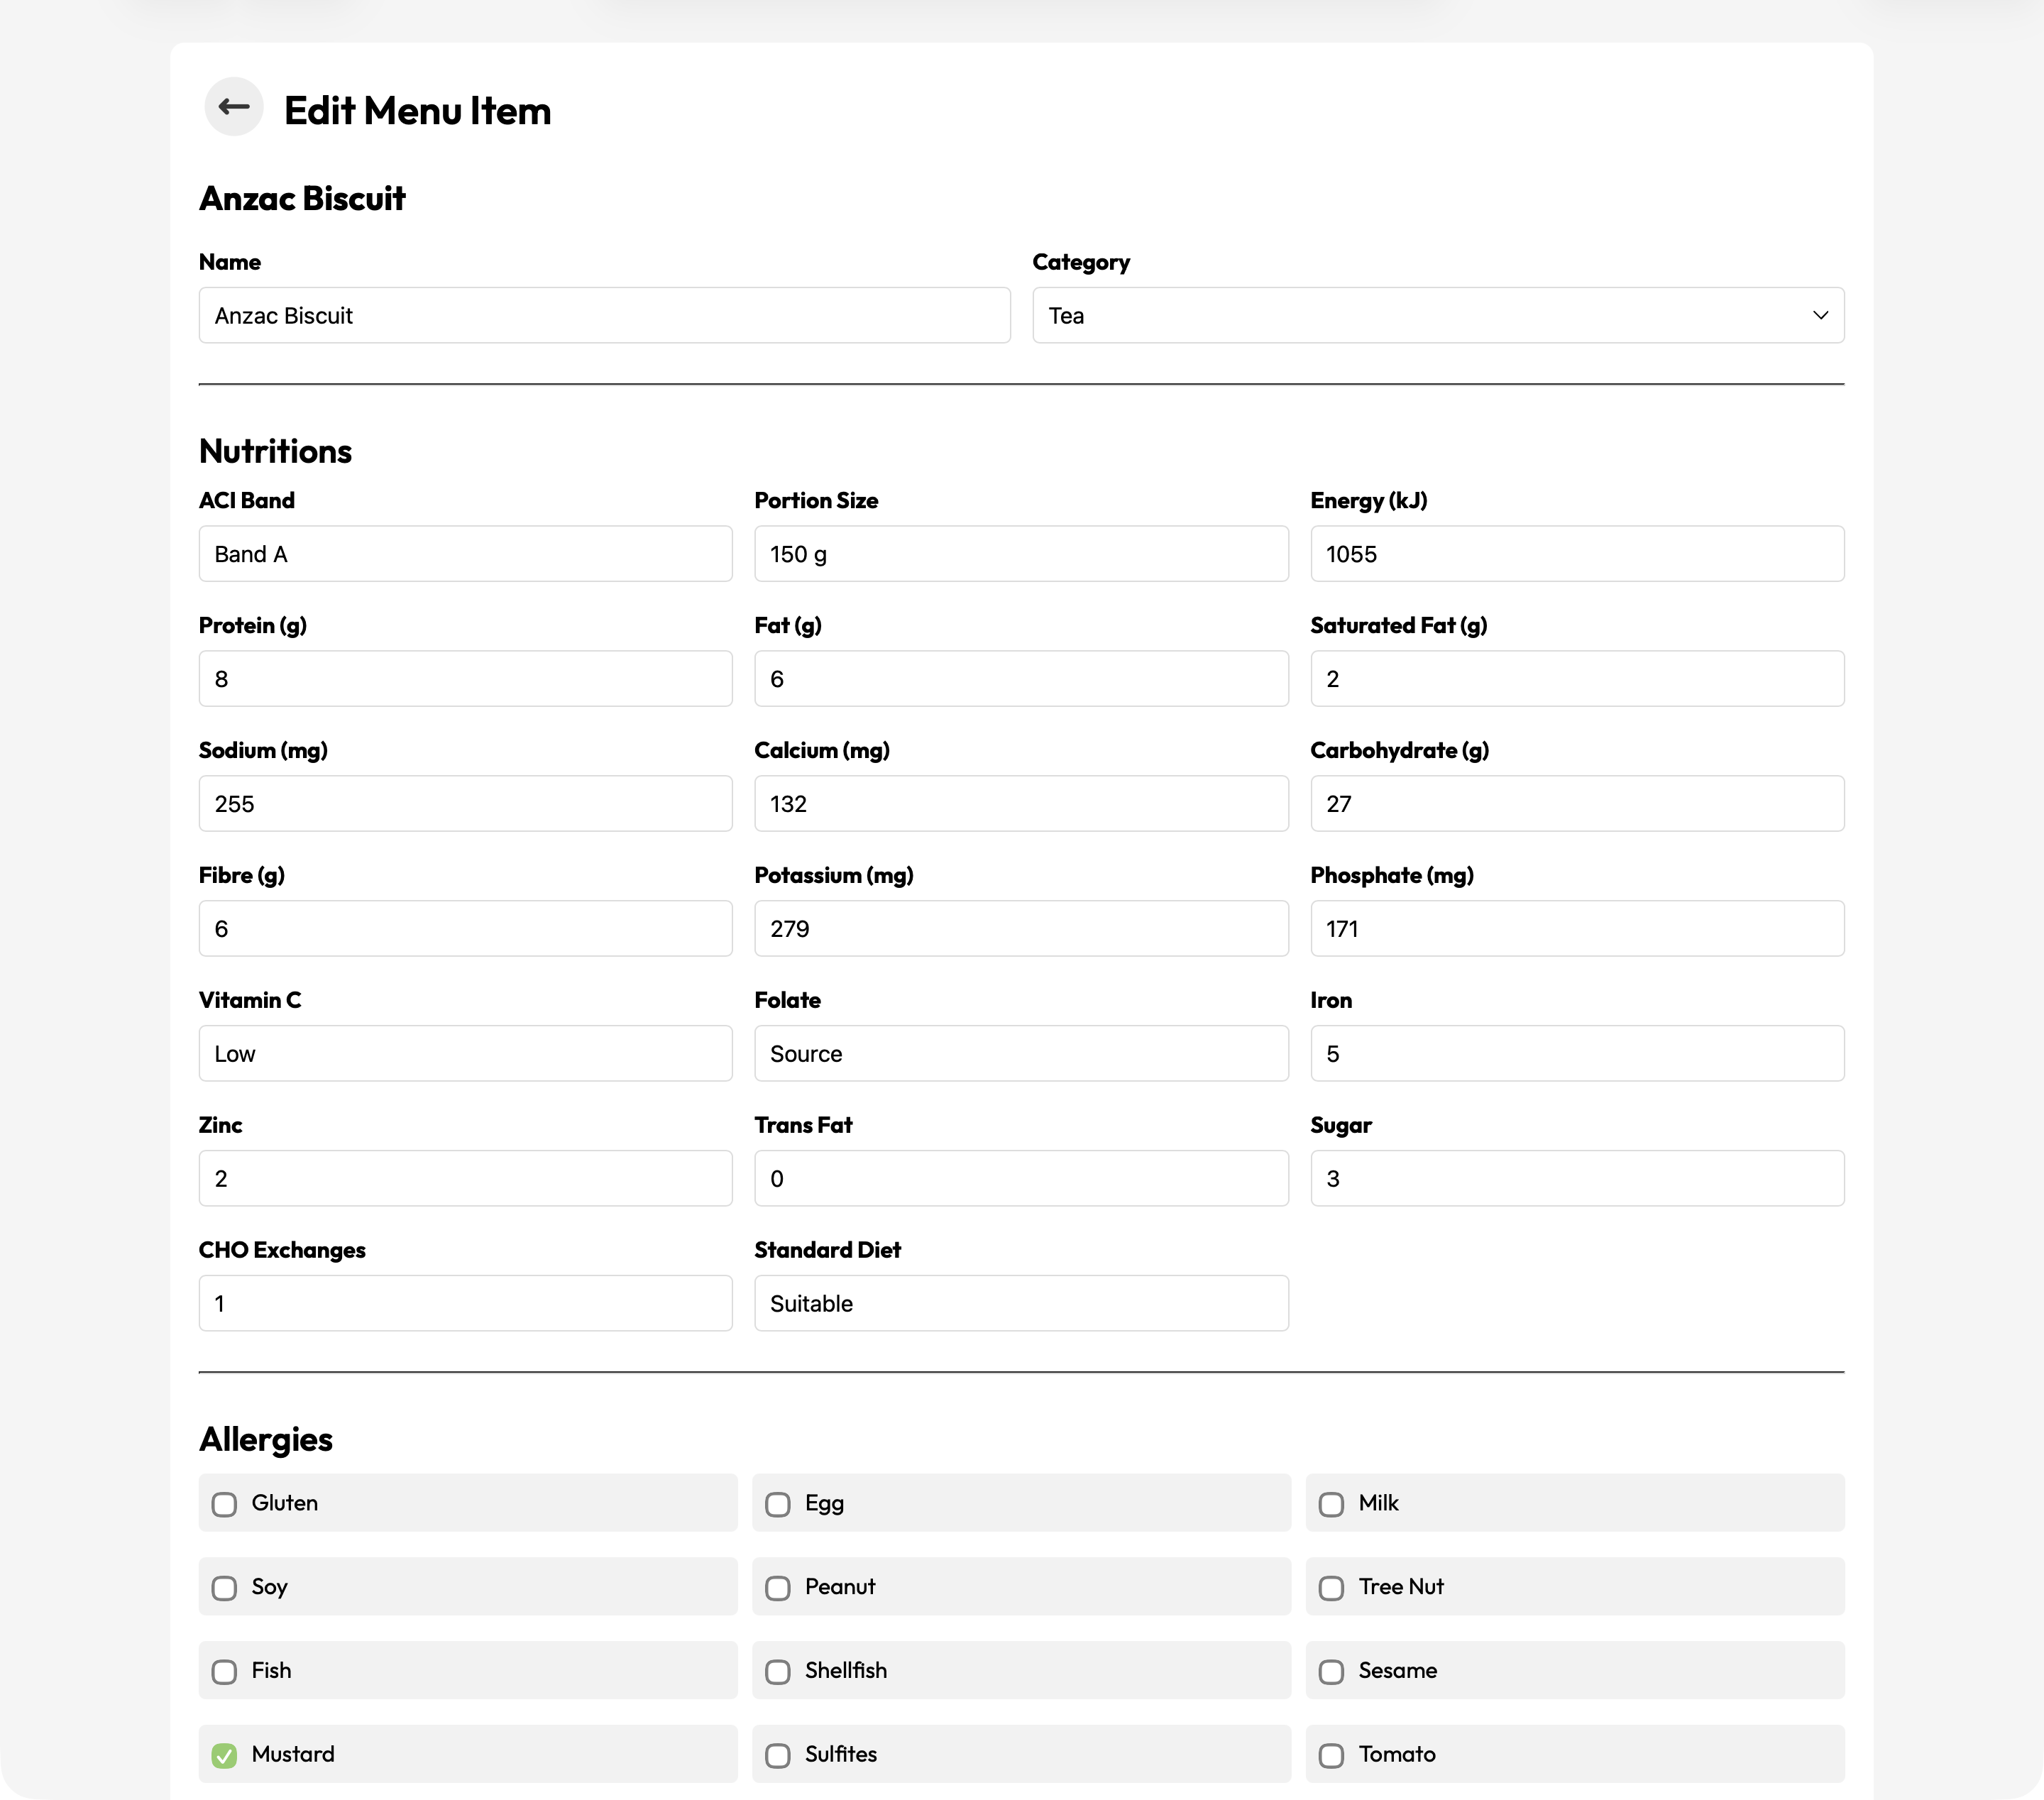Click the Portion Size field
The width and height of the screenshot is (2044, 1800).
1021,554
